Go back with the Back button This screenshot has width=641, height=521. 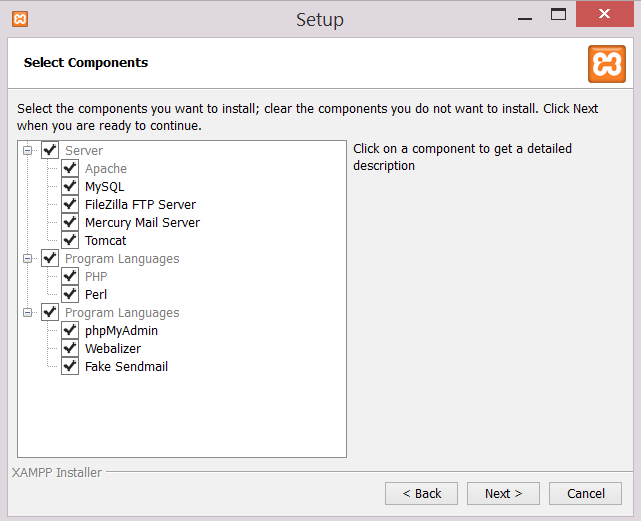(x=421, y=493)
